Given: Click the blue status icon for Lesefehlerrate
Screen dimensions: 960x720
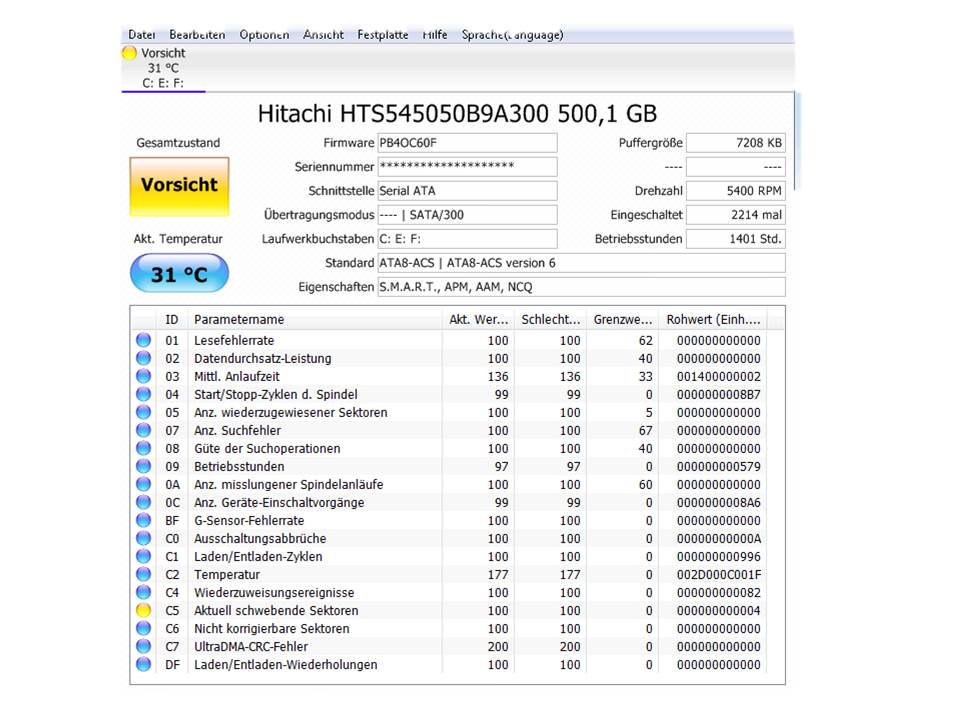Looking at the screenshot, I should click(143, 340).
